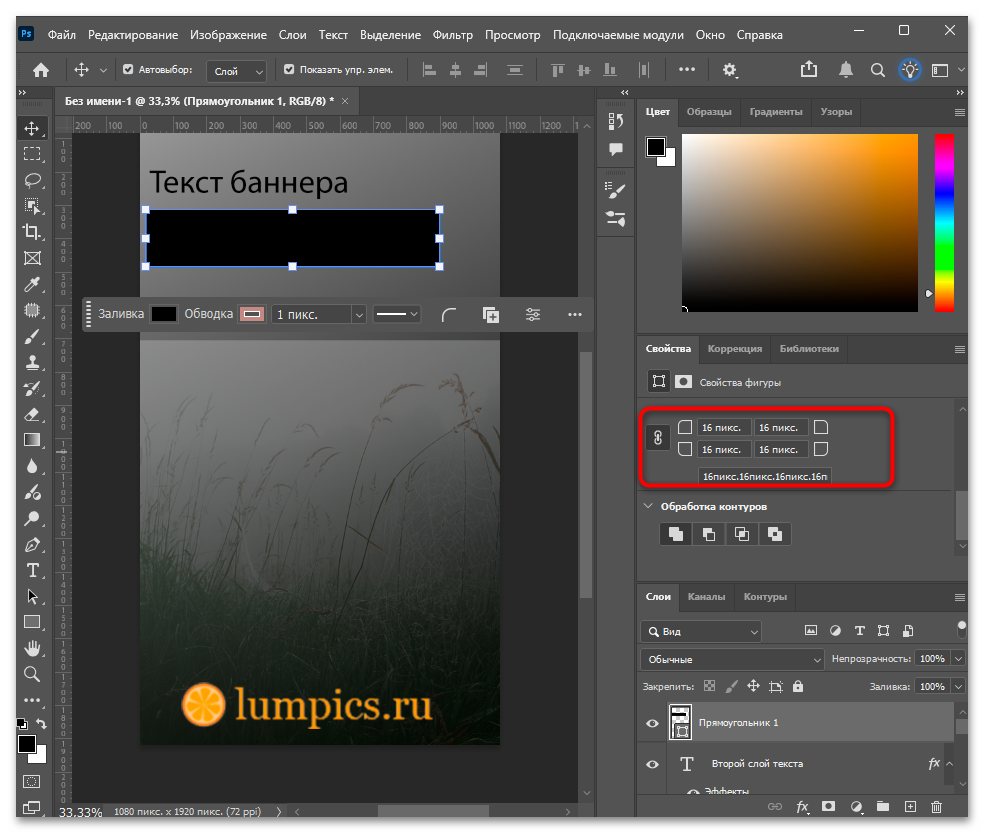Select the Gradient tool
984x833 pixels.
[32, 440]
